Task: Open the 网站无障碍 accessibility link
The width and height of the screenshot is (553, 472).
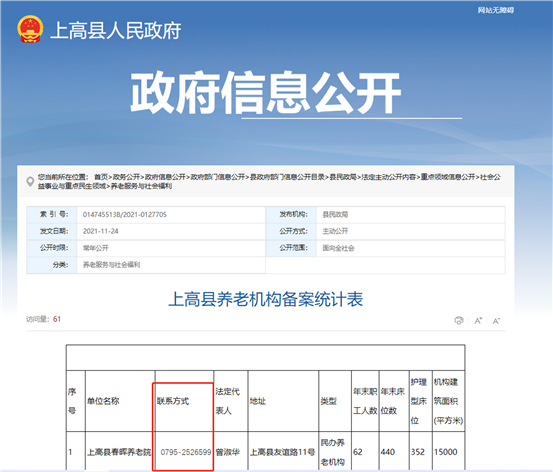Action: (496, 10)
